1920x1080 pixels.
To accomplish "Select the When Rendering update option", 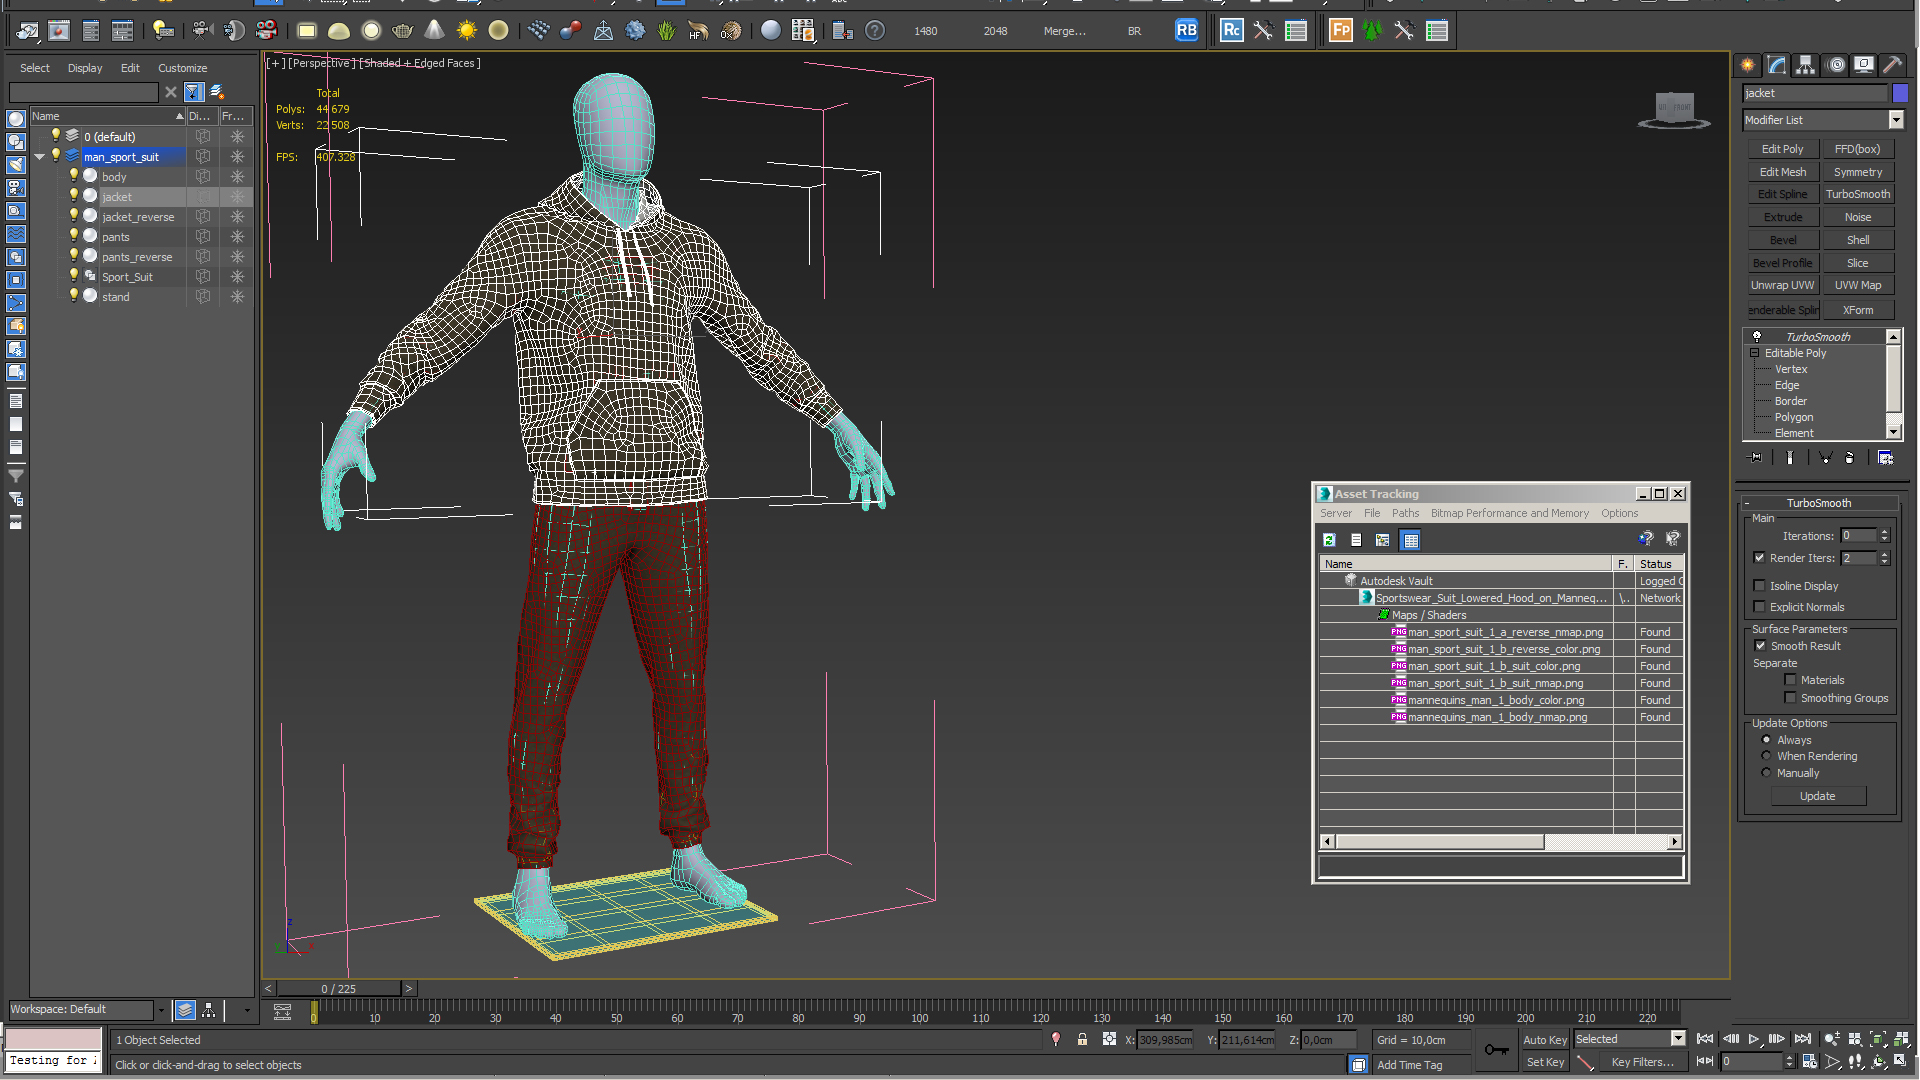I will 1766,756.
